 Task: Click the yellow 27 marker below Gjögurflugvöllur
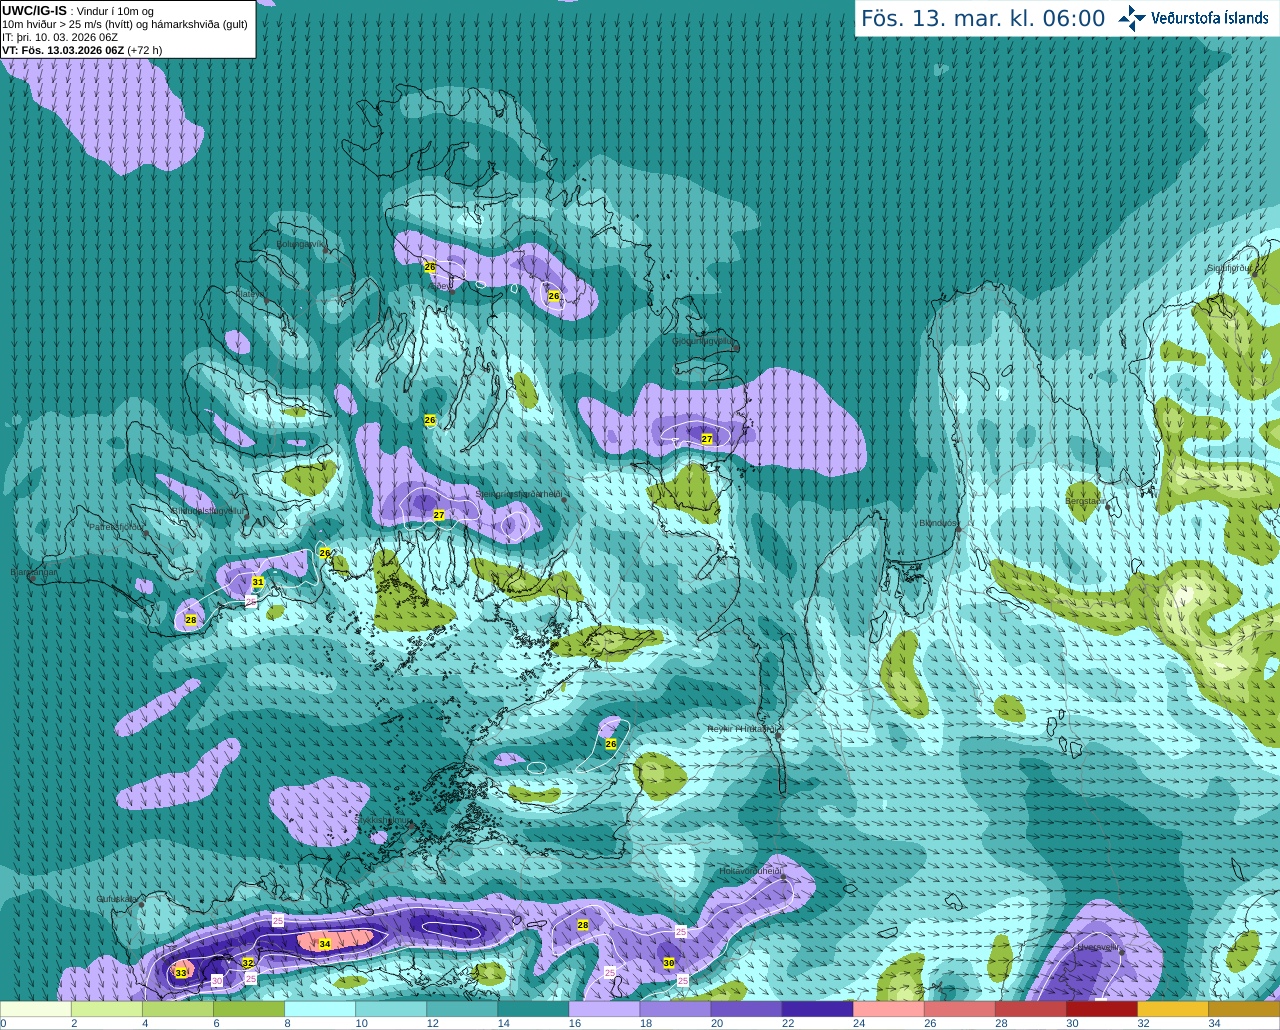[x=707, y=439]
